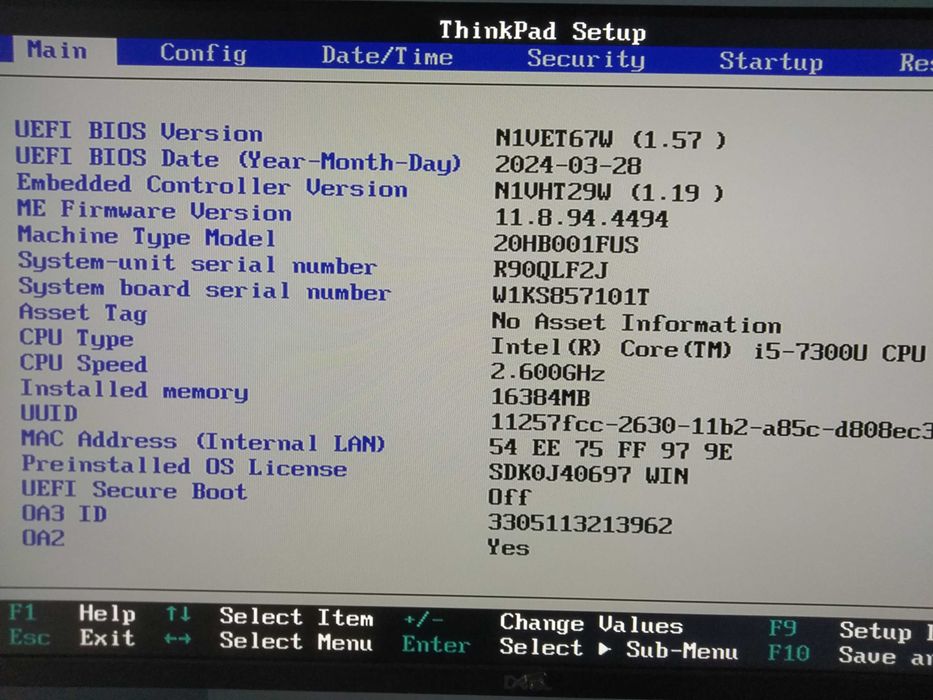Click the Help label in footer
The width and height of the screenshot is (933, 700).
[x=108, y=614]
